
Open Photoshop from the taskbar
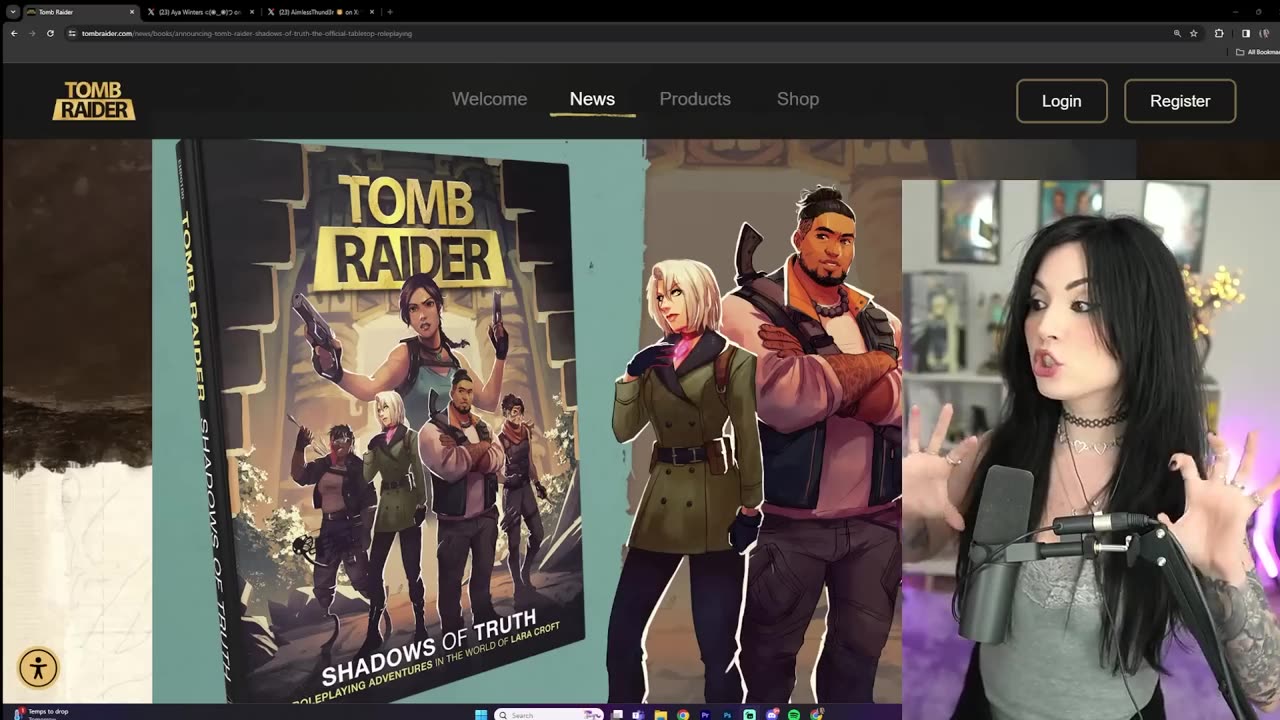(727, 715)
